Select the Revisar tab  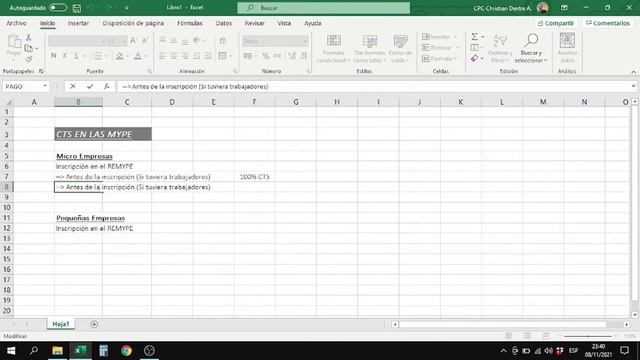(x=254, y=23)
